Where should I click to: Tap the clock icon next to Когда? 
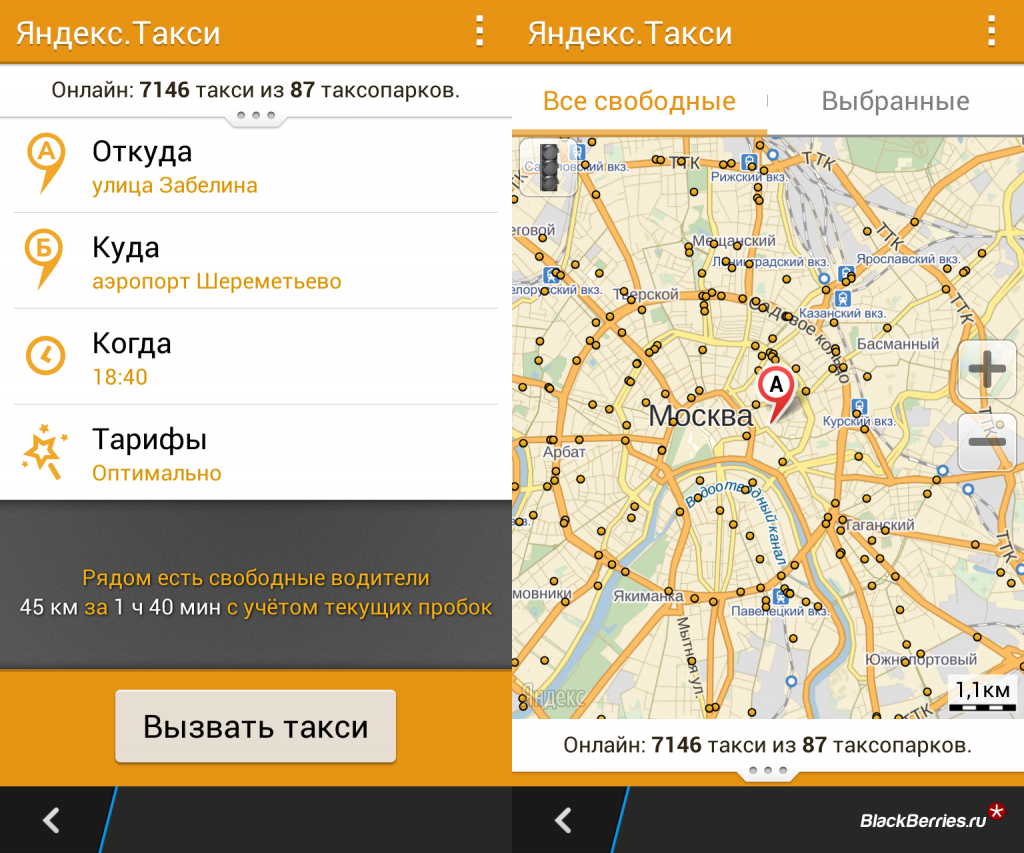click(x=45, y=356)
